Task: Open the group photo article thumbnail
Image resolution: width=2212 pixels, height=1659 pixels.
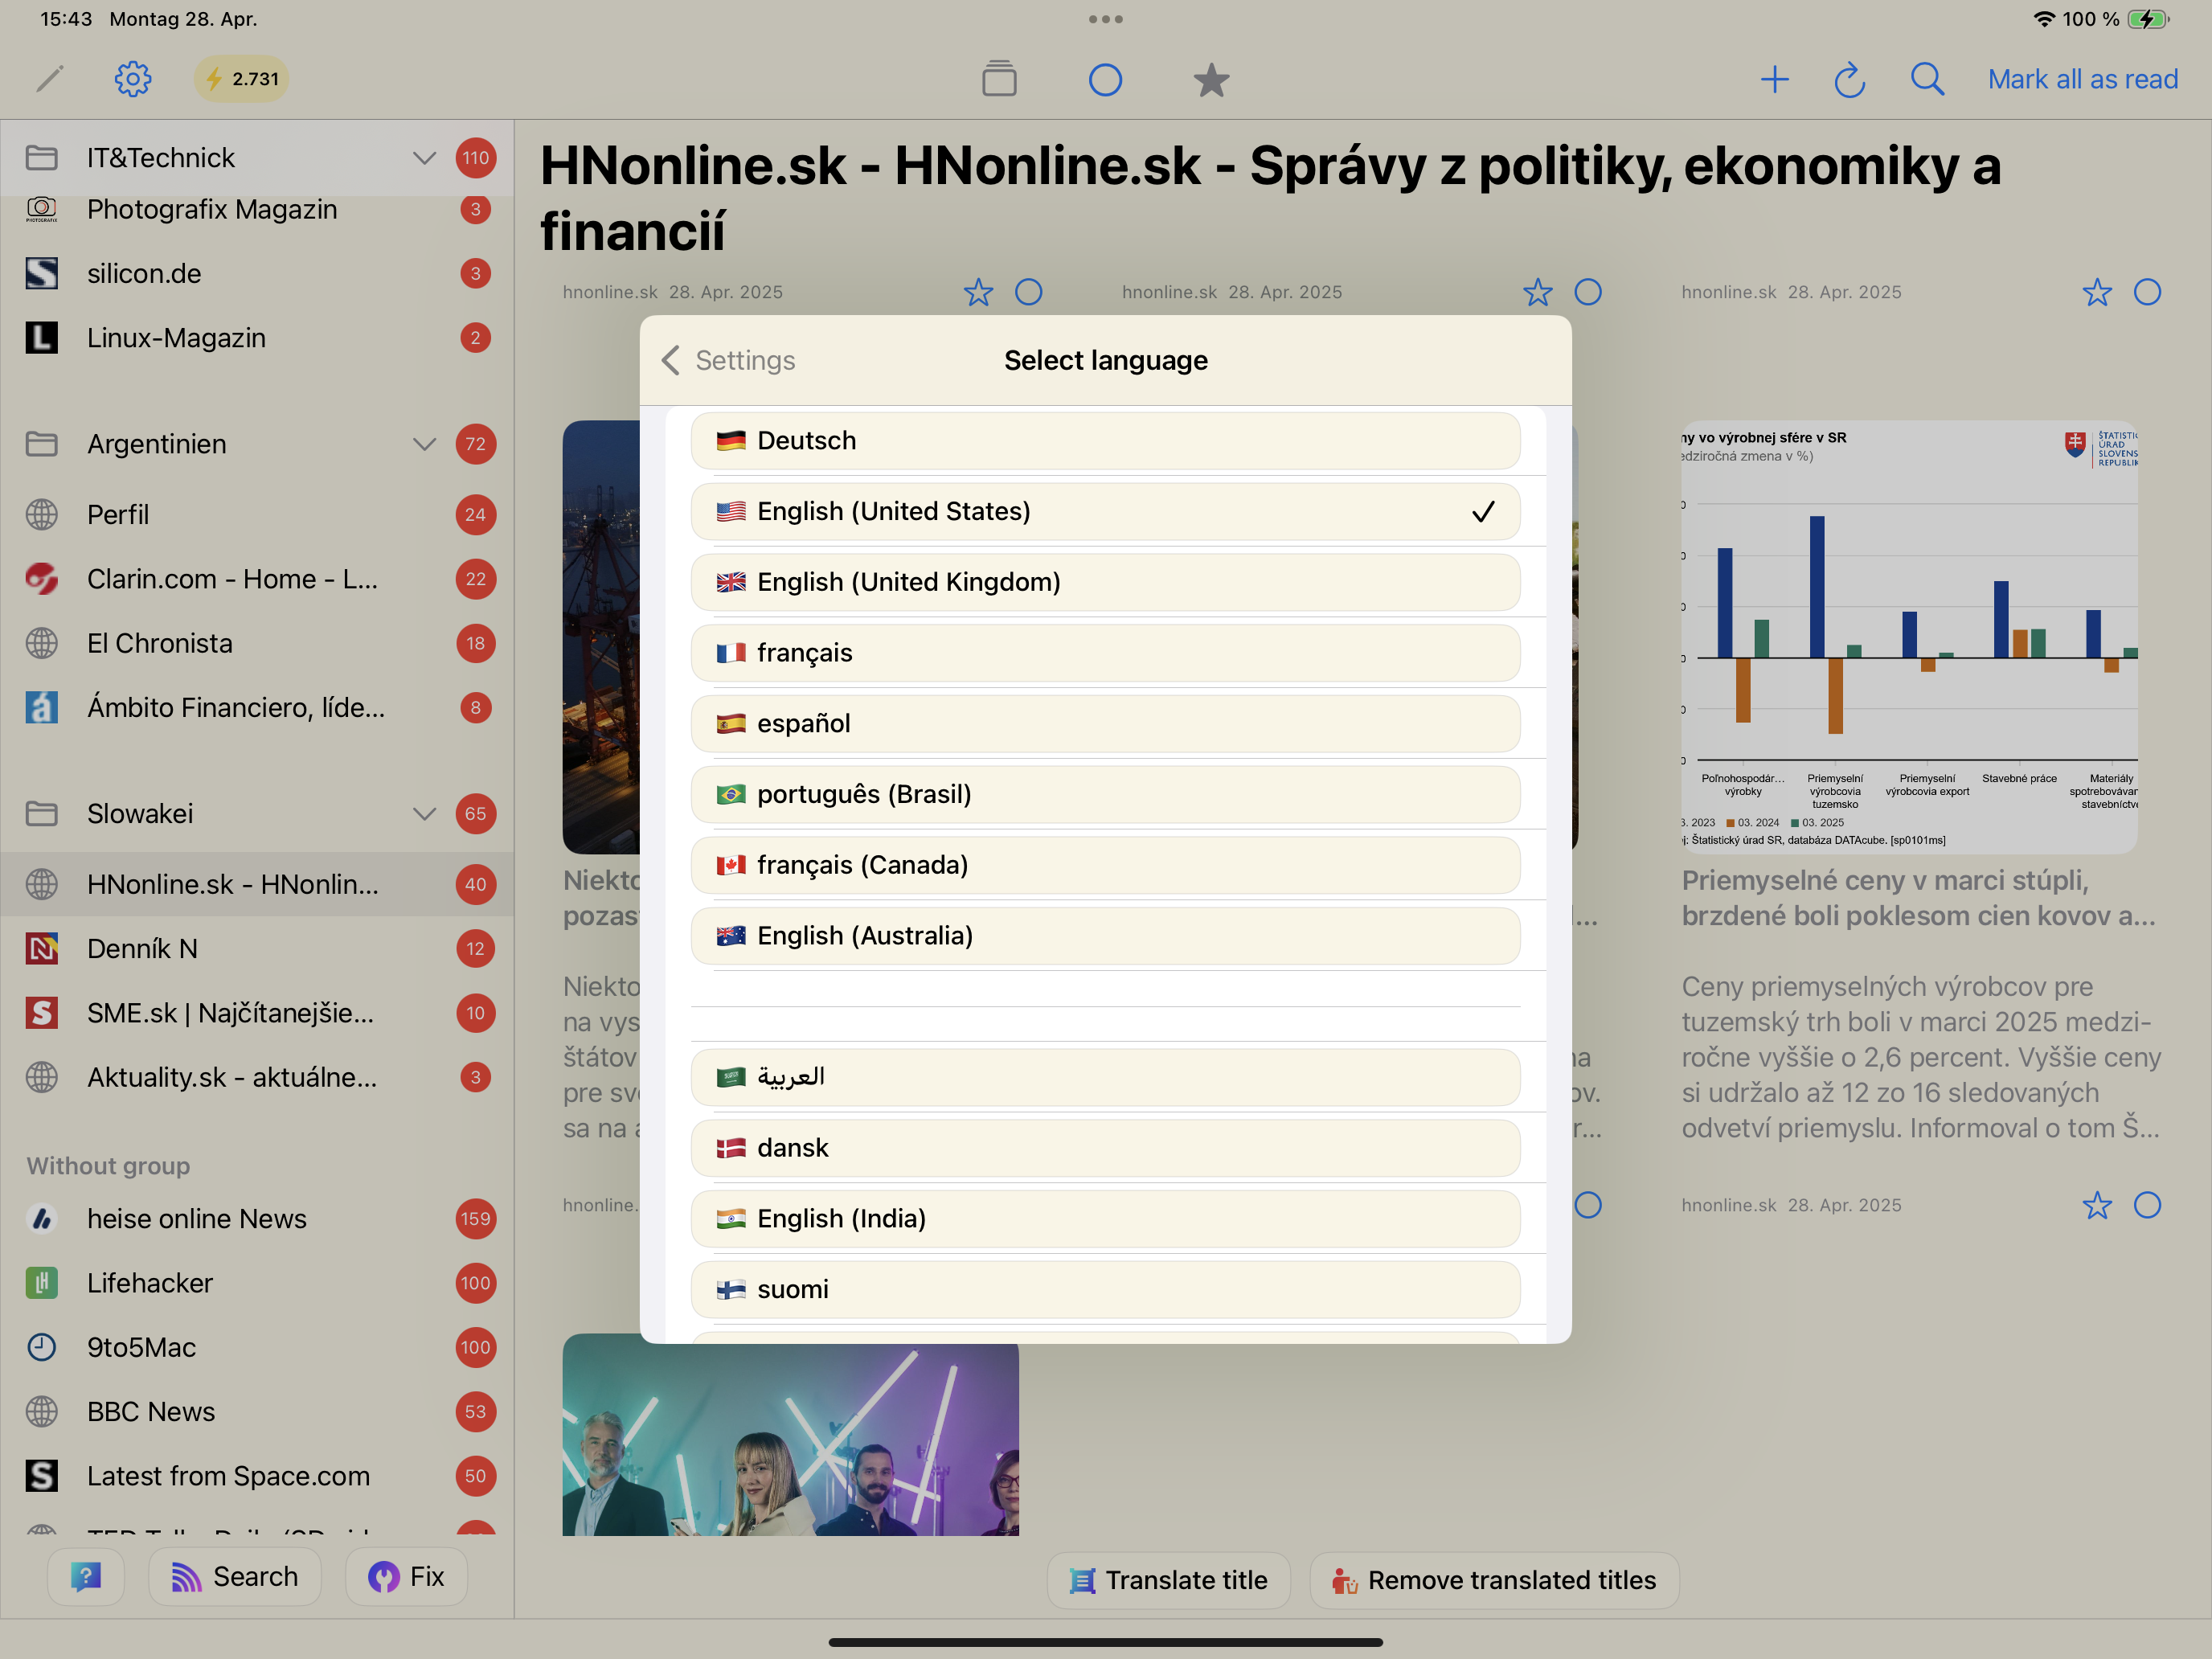Action: pos(791,1435)
